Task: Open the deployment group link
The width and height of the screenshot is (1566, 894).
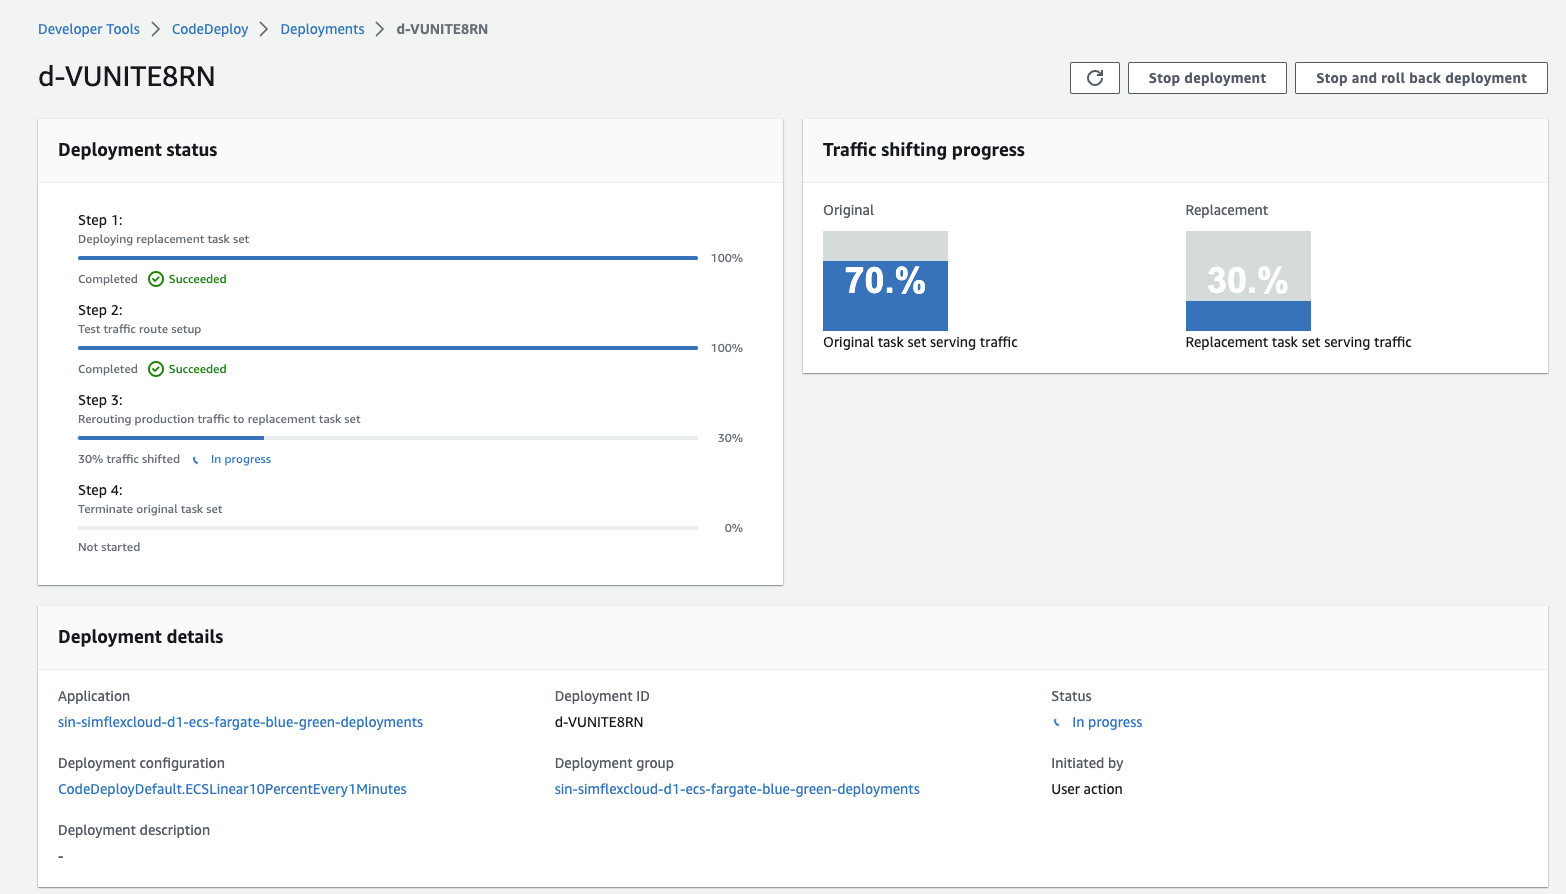Action: click(737, 789)
